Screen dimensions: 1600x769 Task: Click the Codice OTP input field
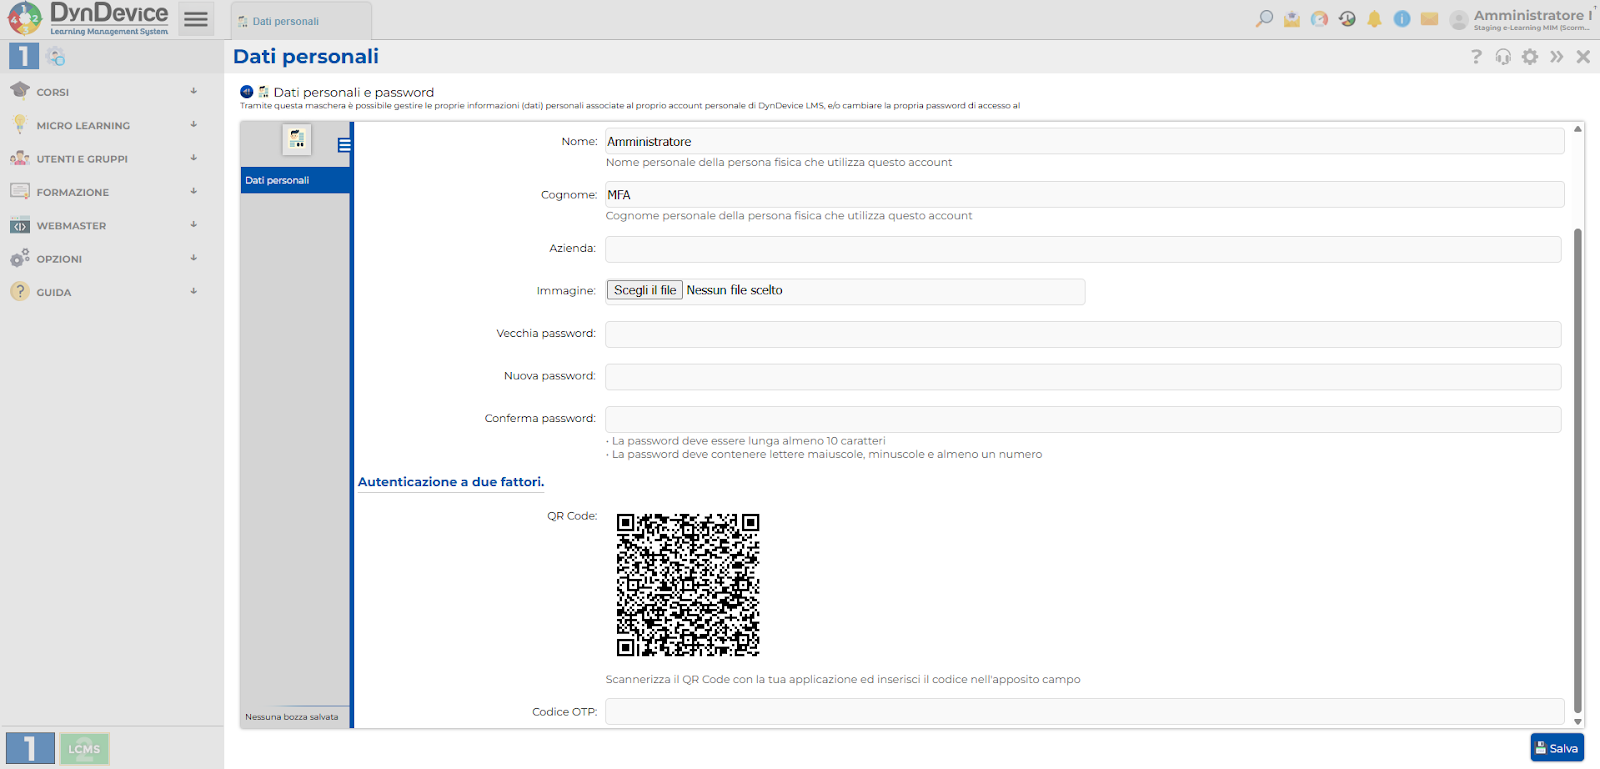[1084, 711]
